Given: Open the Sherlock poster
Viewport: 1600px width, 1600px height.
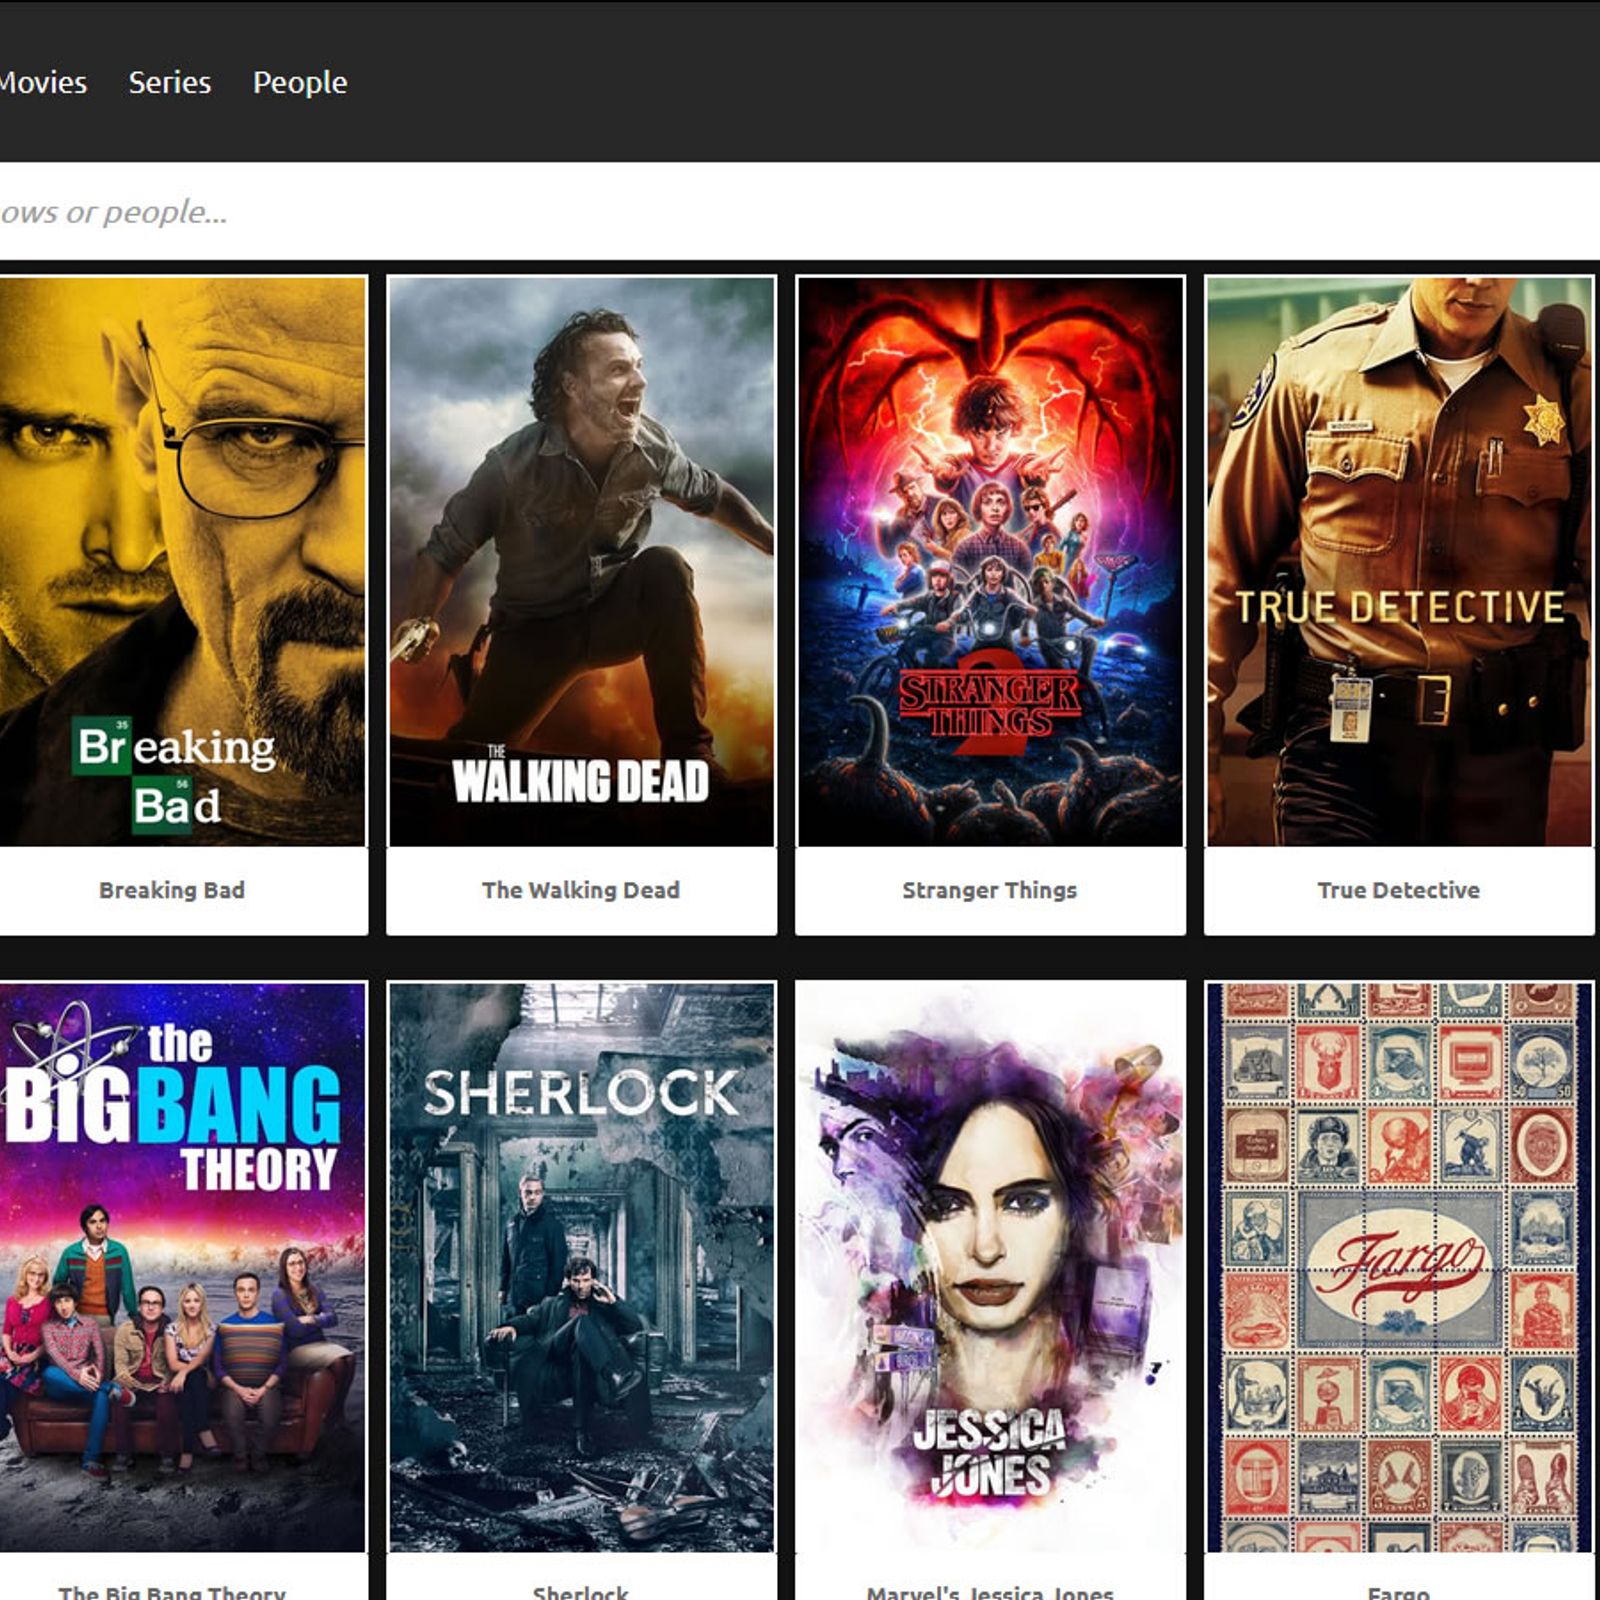Looking at the screenshot, I should pos(581,1267).
